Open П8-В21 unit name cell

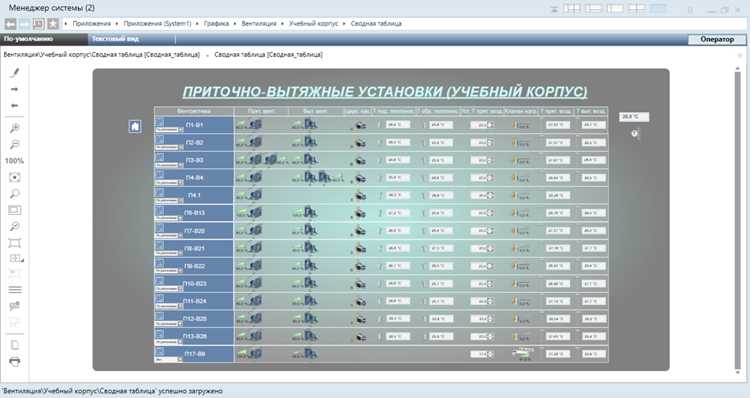(194, 248)
